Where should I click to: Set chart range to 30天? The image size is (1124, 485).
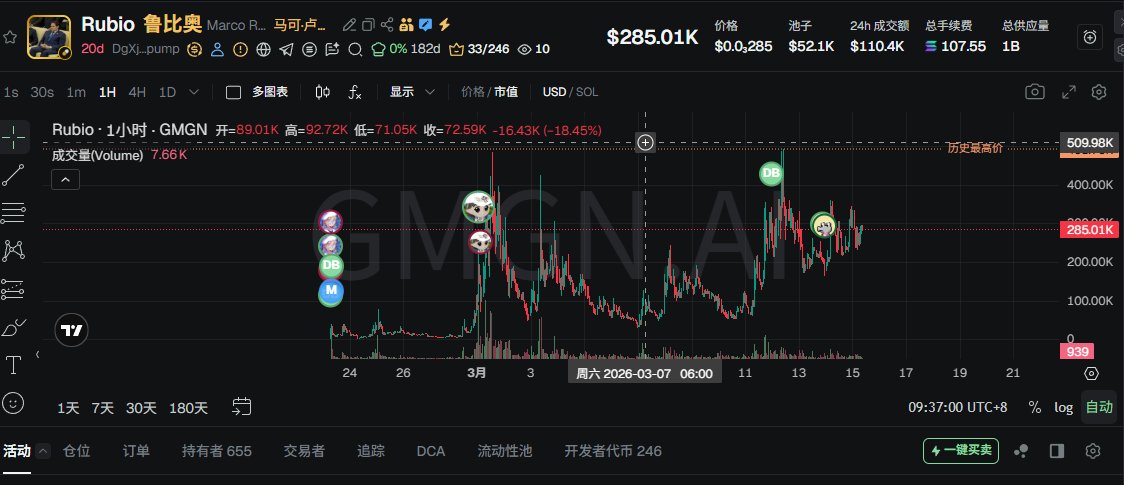pos(141,408)
